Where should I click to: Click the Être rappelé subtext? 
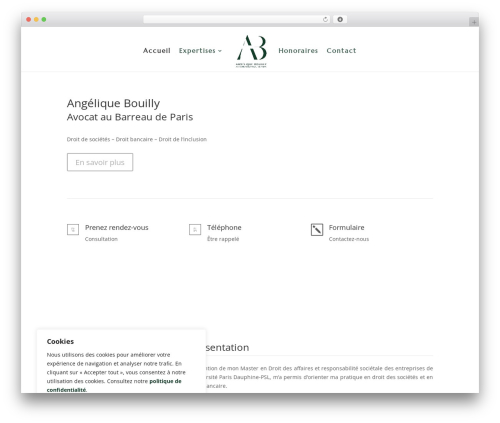pos(223,239)
